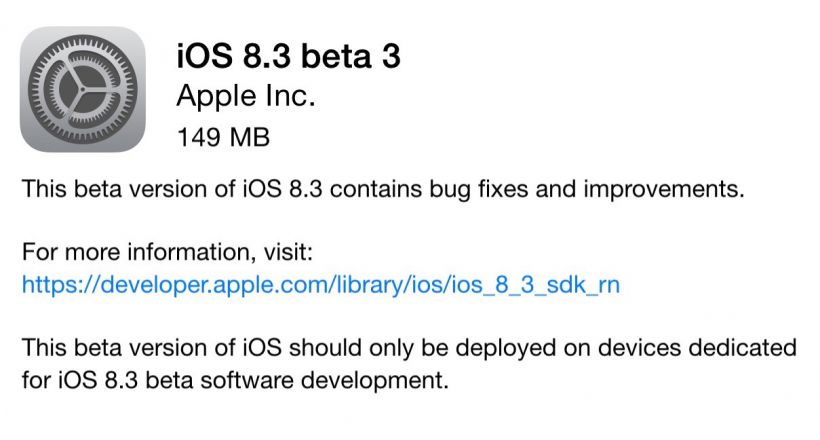Screen dimensions: 820x440
Task: Click the word improvements in the description
Action: tap(664, 189)
